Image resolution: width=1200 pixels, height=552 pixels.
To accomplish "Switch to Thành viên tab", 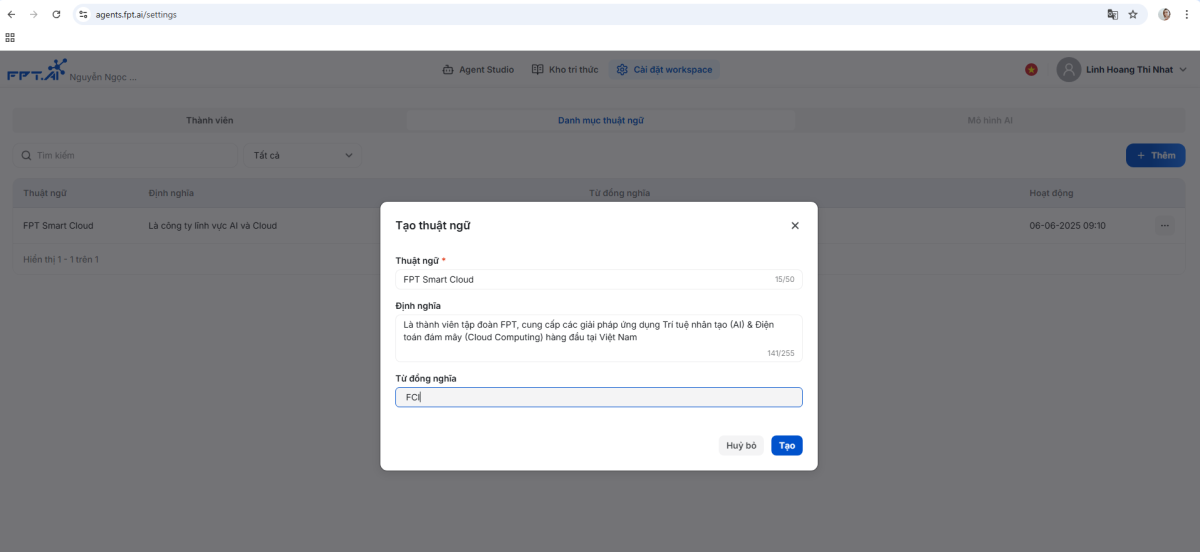I will pos(209,120).
